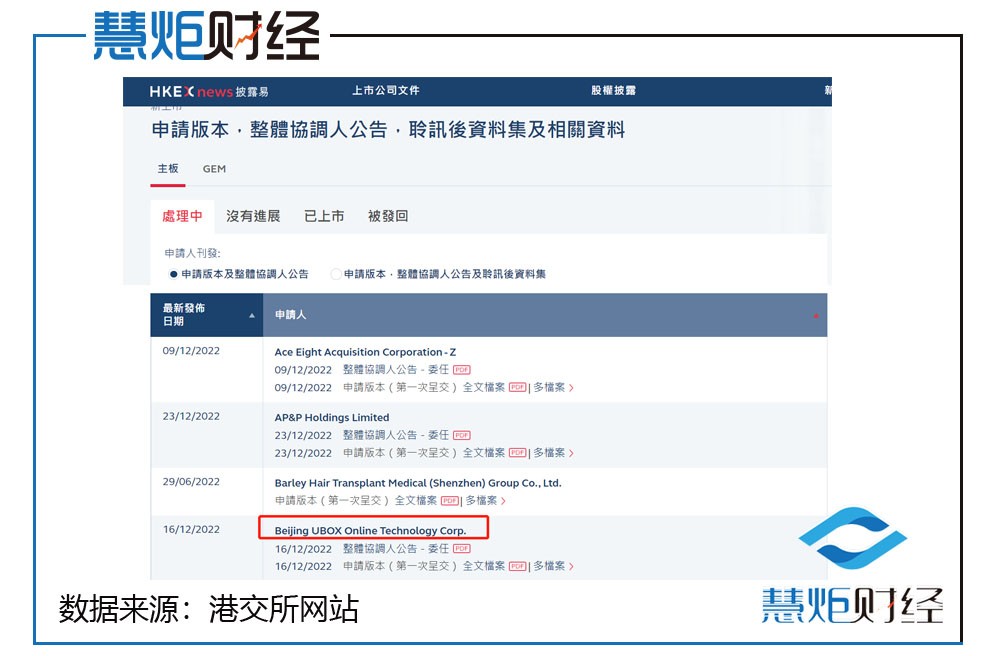Switch to the GEM tab

[x=213, y=169]
